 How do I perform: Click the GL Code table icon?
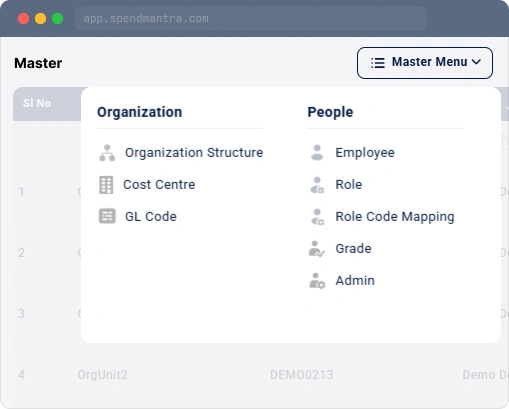pyautogui.click(x=107, y=216)
